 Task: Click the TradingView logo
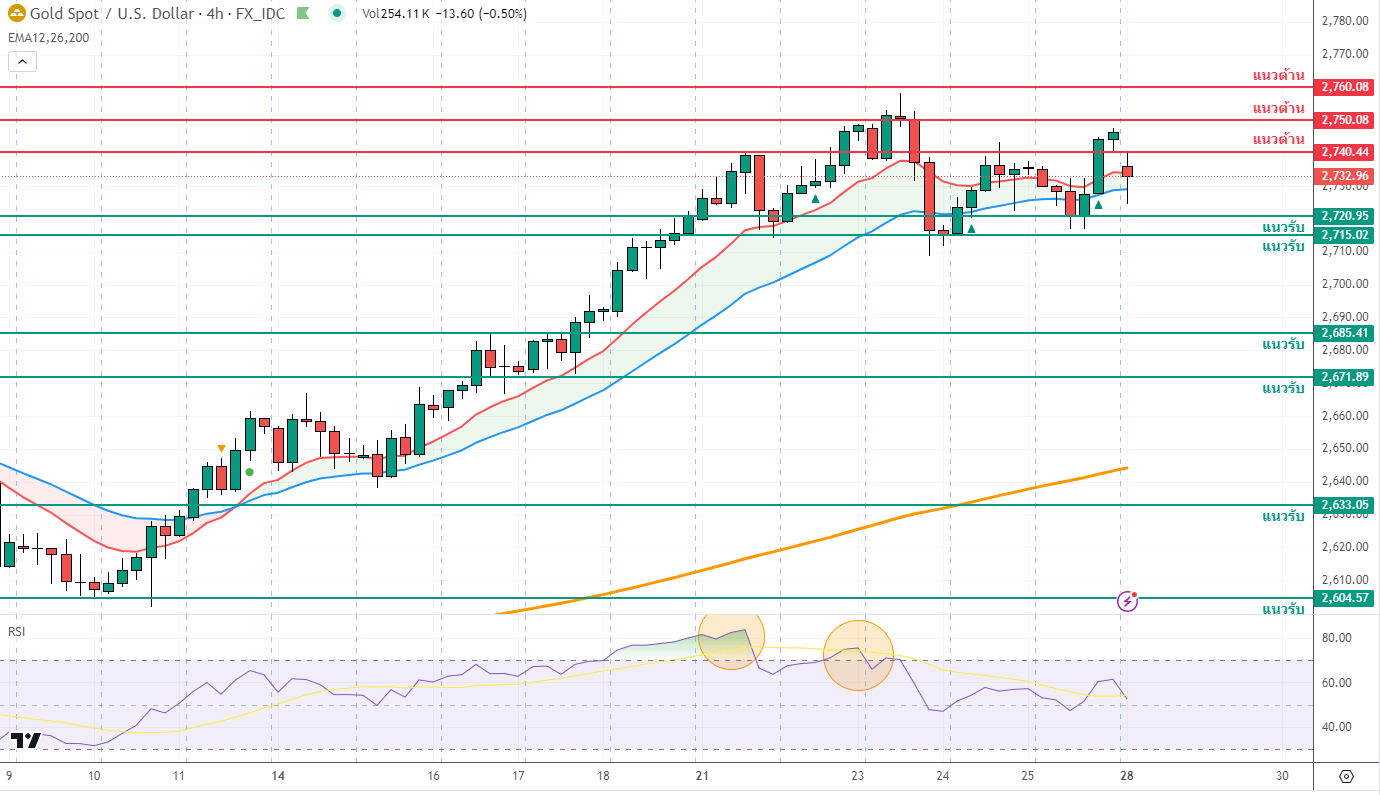pyautogui.click(x=27, y=740)
